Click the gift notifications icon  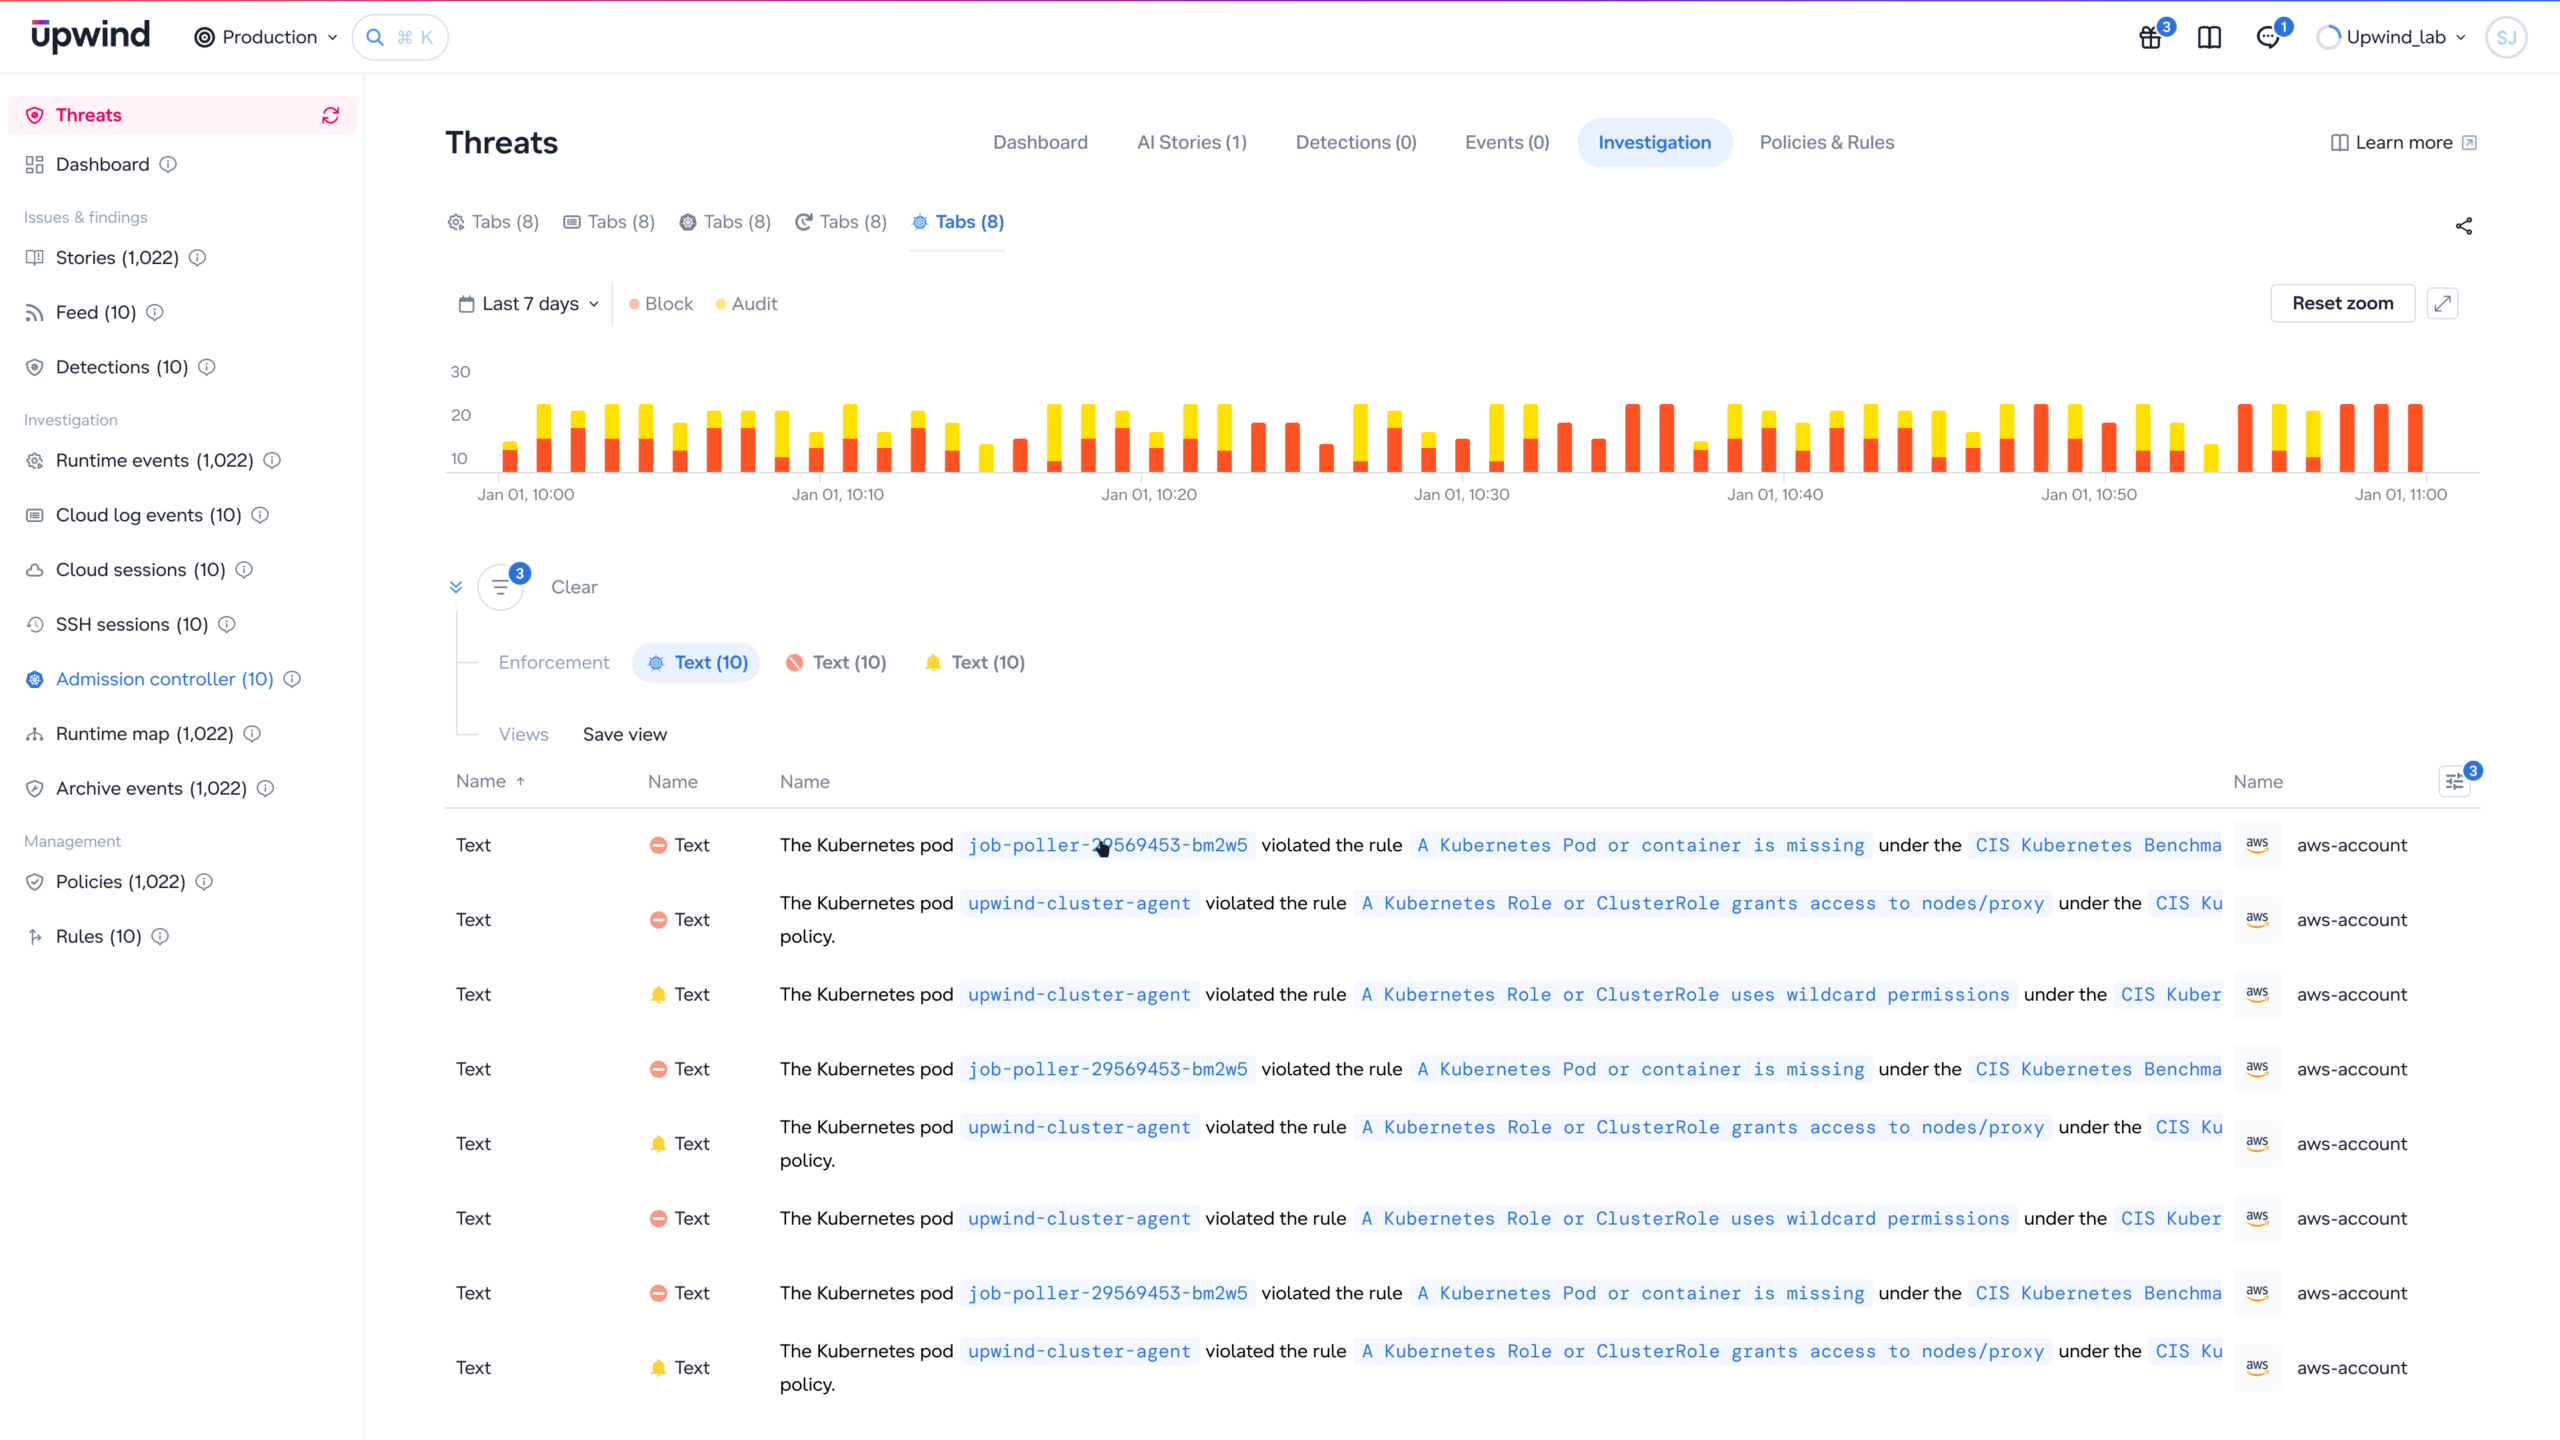2150,38
